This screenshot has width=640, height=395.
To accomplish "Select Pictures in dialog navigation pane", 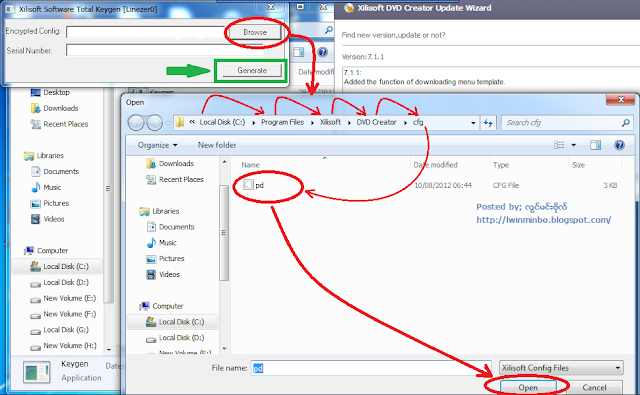I will (165, 259).
